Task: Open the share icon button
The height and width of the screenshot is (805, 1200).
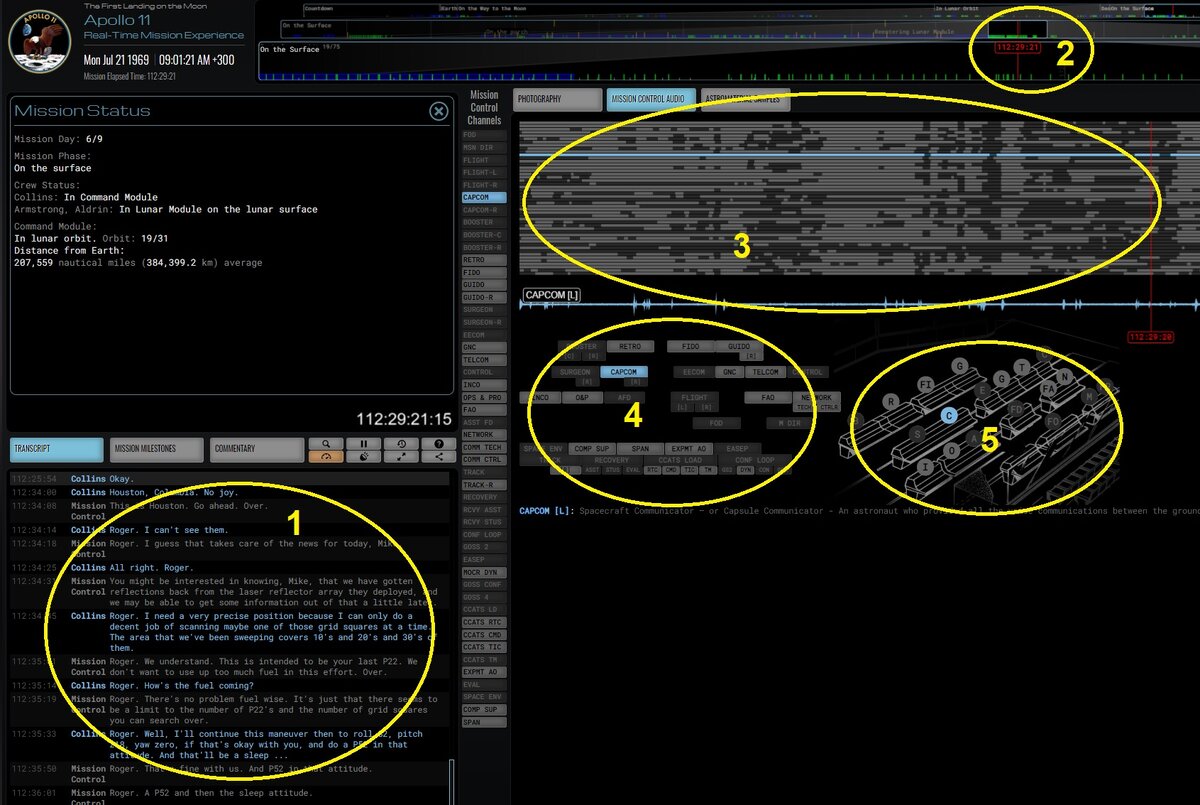Action: click(439, 457)
